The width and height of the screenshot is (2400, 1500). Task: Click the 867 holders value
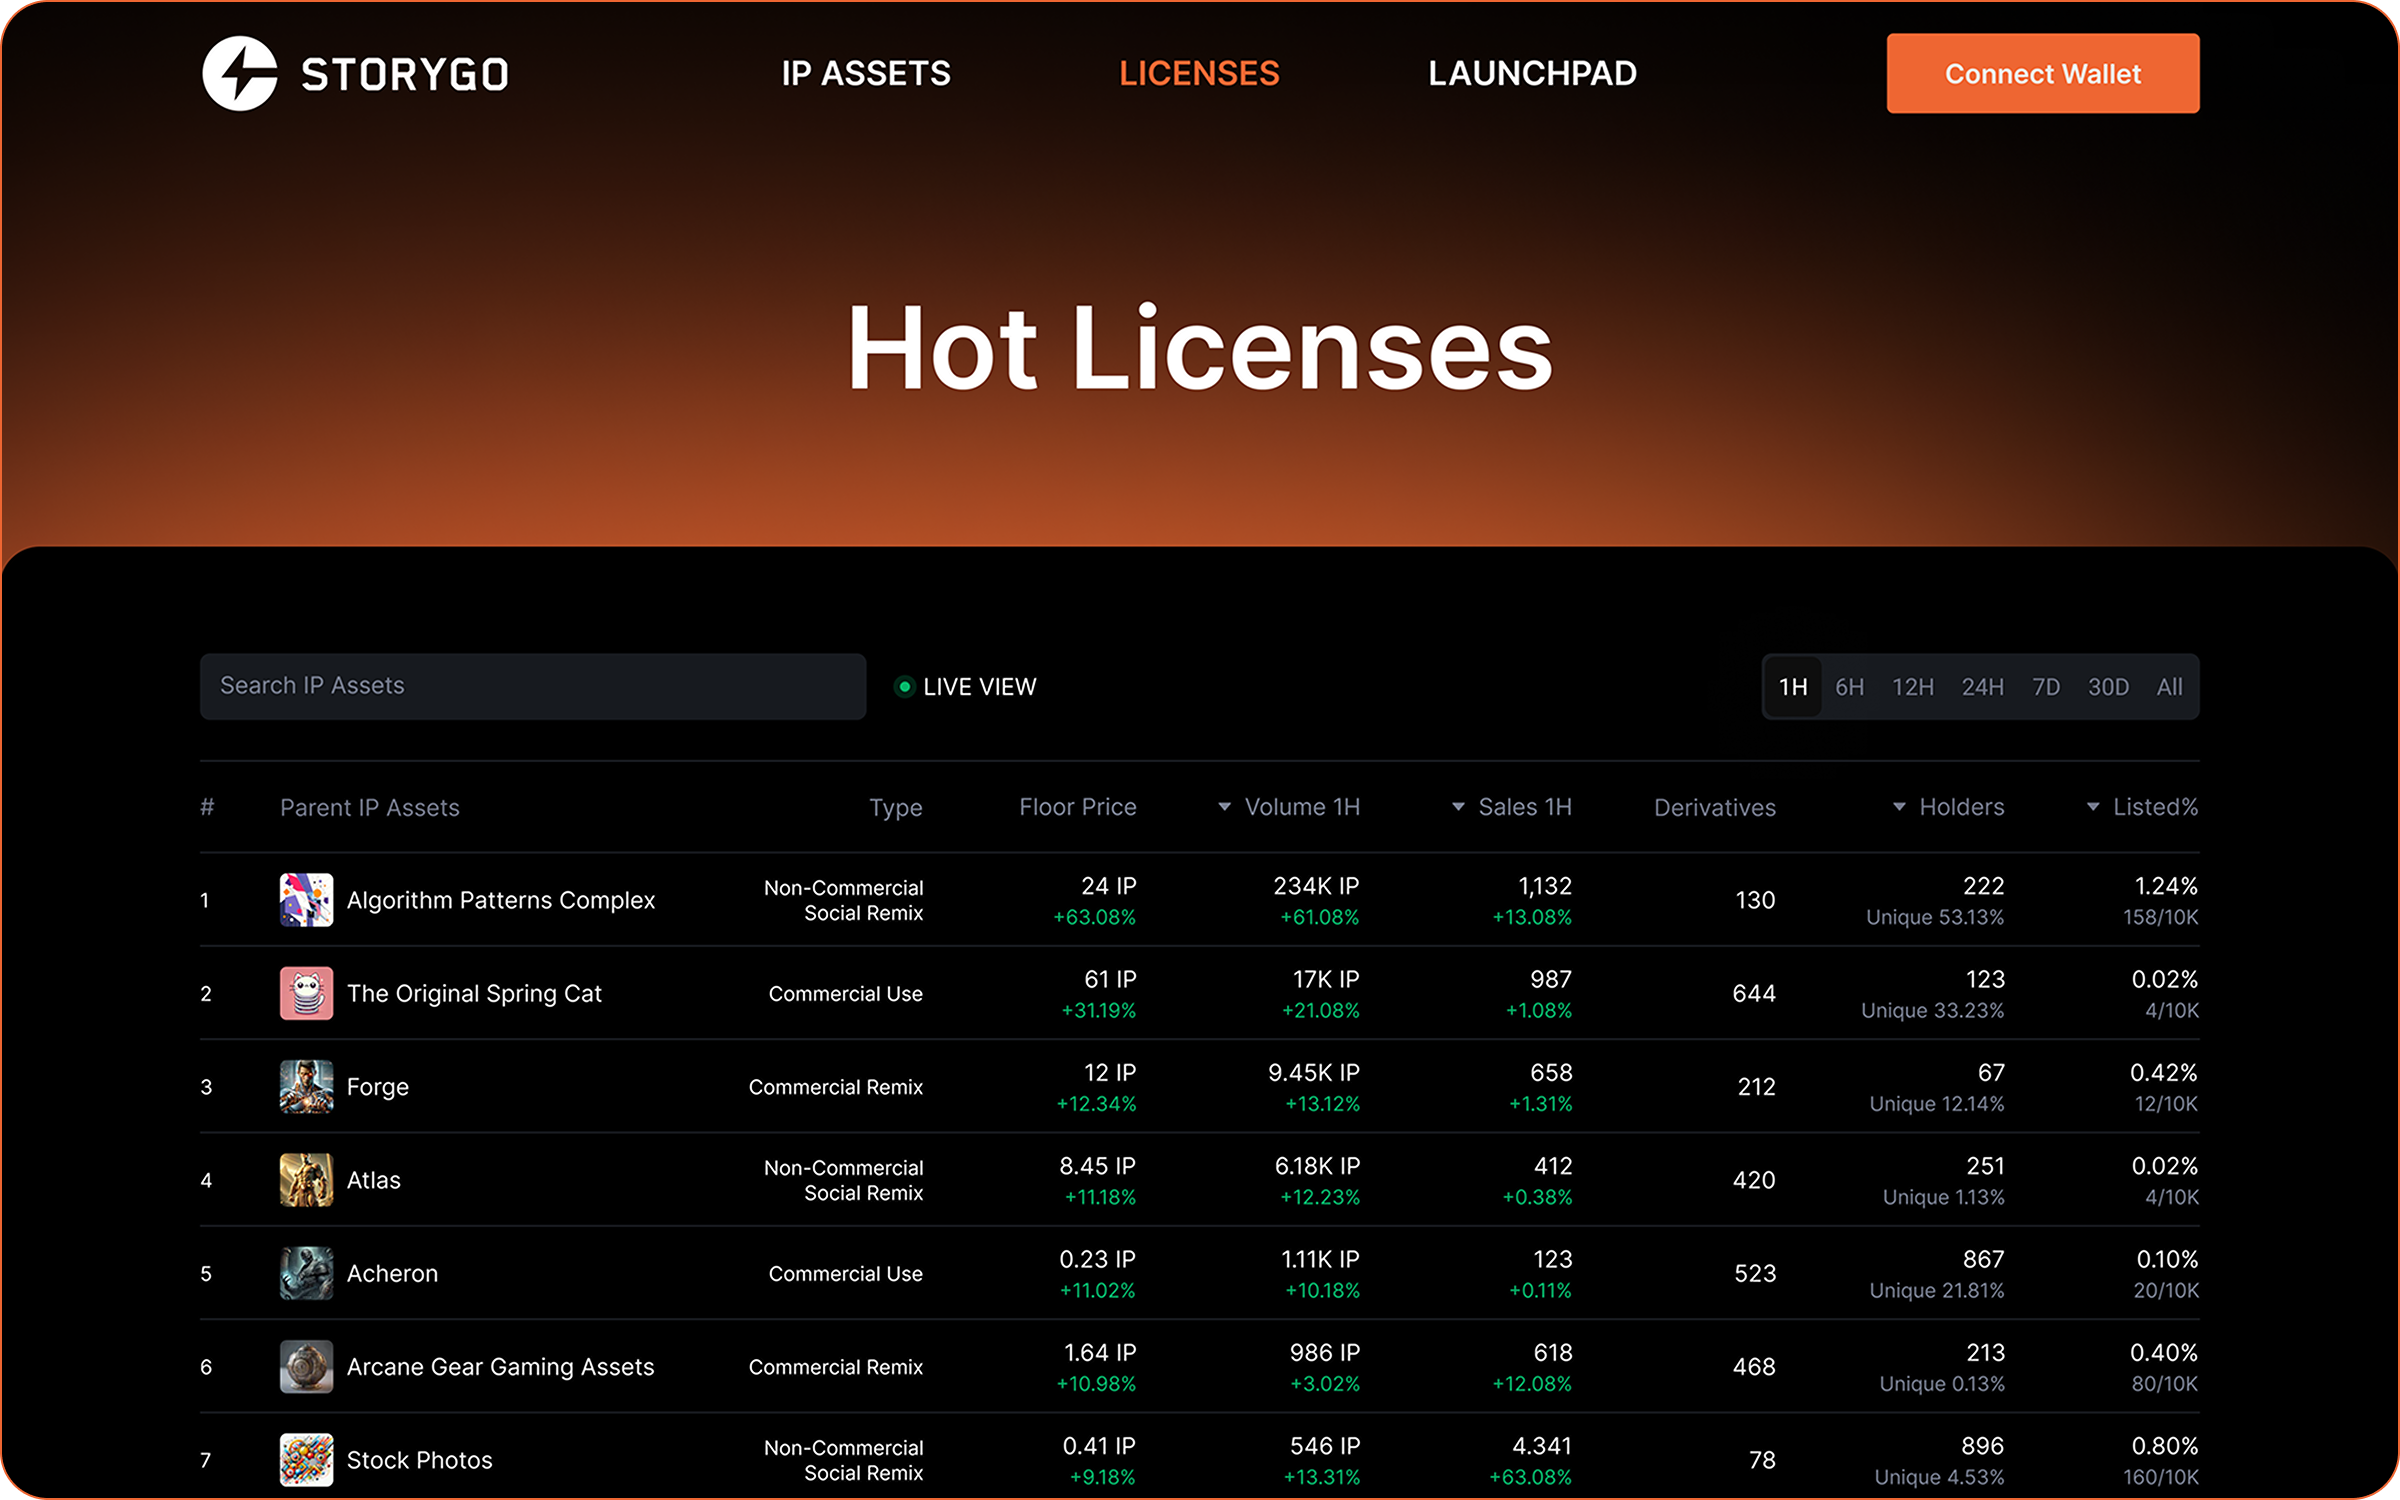[x=1983, y=1259]
